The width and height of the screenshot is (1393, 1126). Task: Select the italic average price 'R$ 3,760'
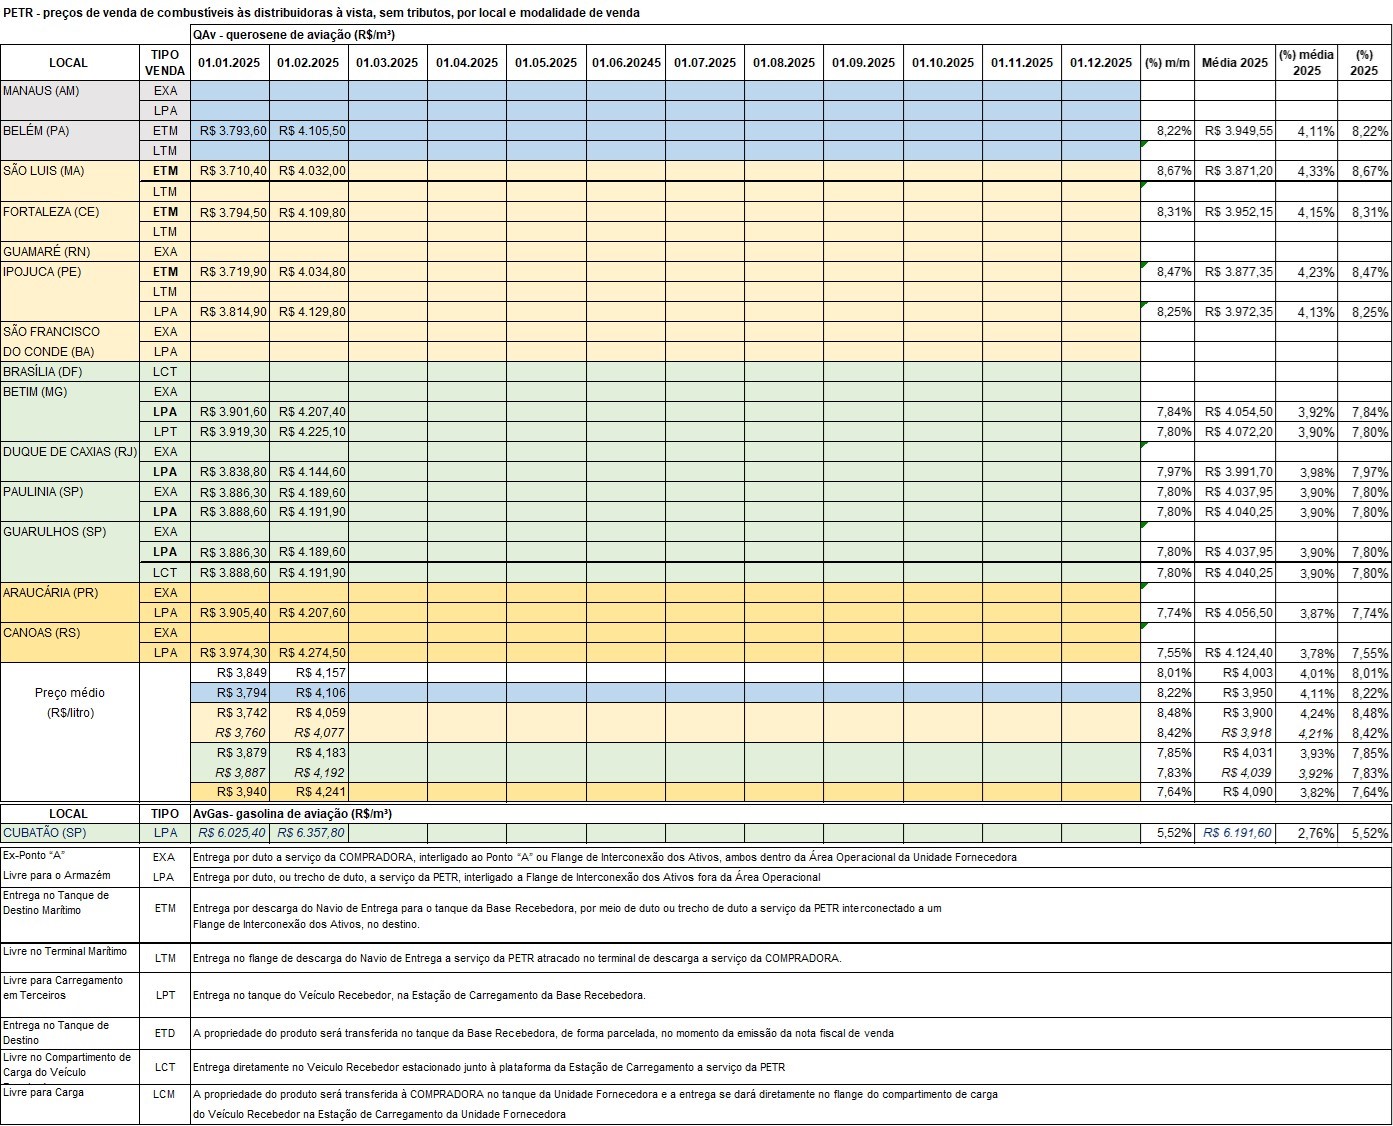coord(230,733)
